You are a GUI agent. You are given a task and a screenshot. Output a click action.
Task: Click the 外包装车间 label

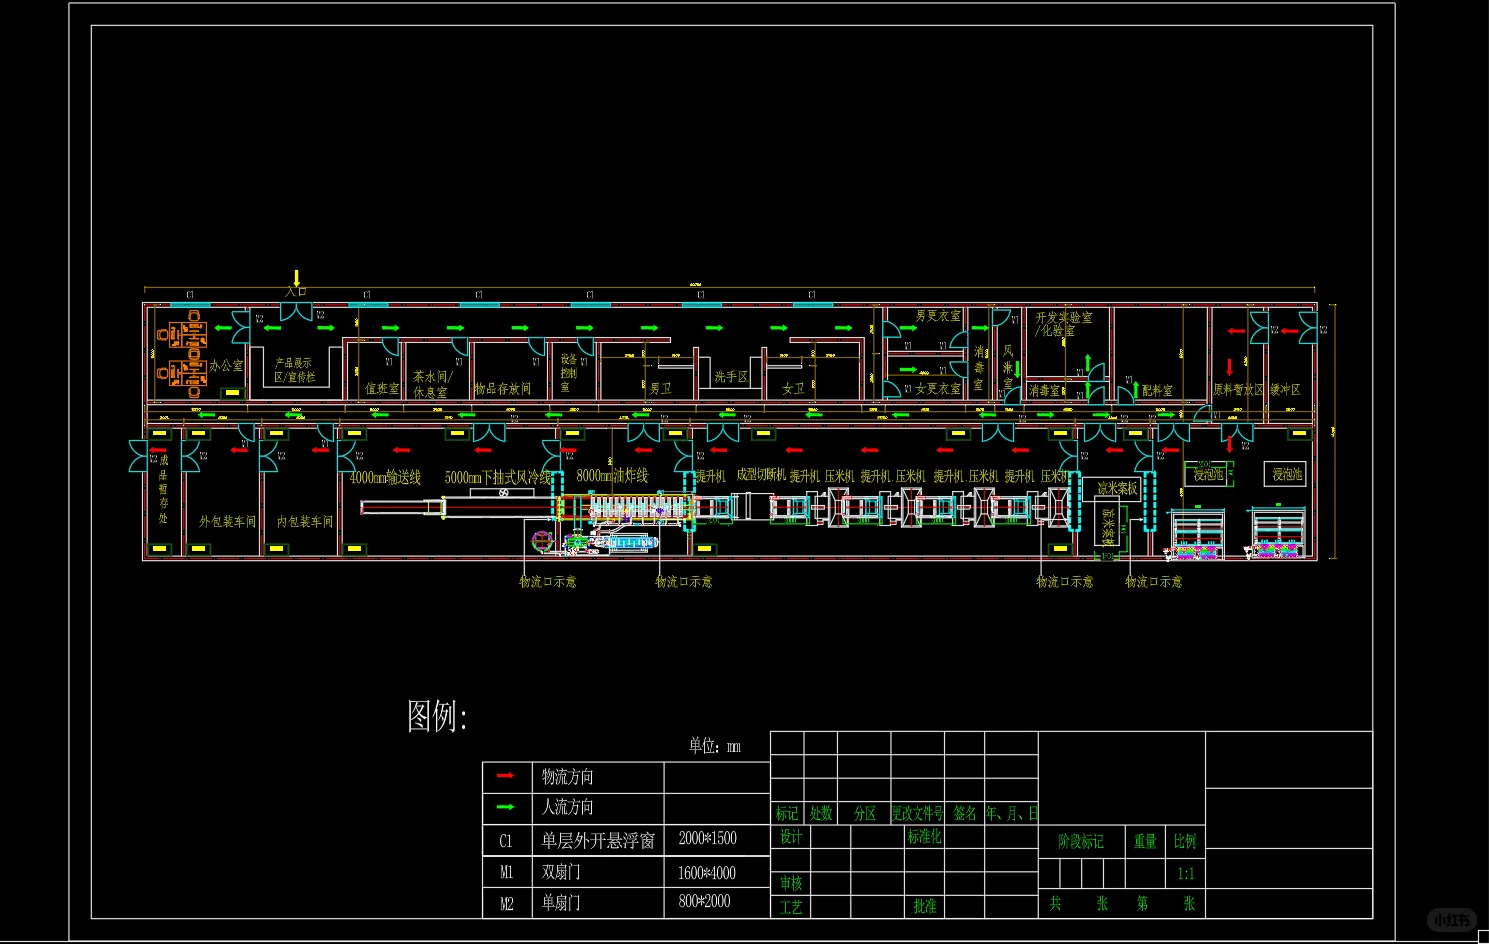pyautogui.click(x=227, y=521)
